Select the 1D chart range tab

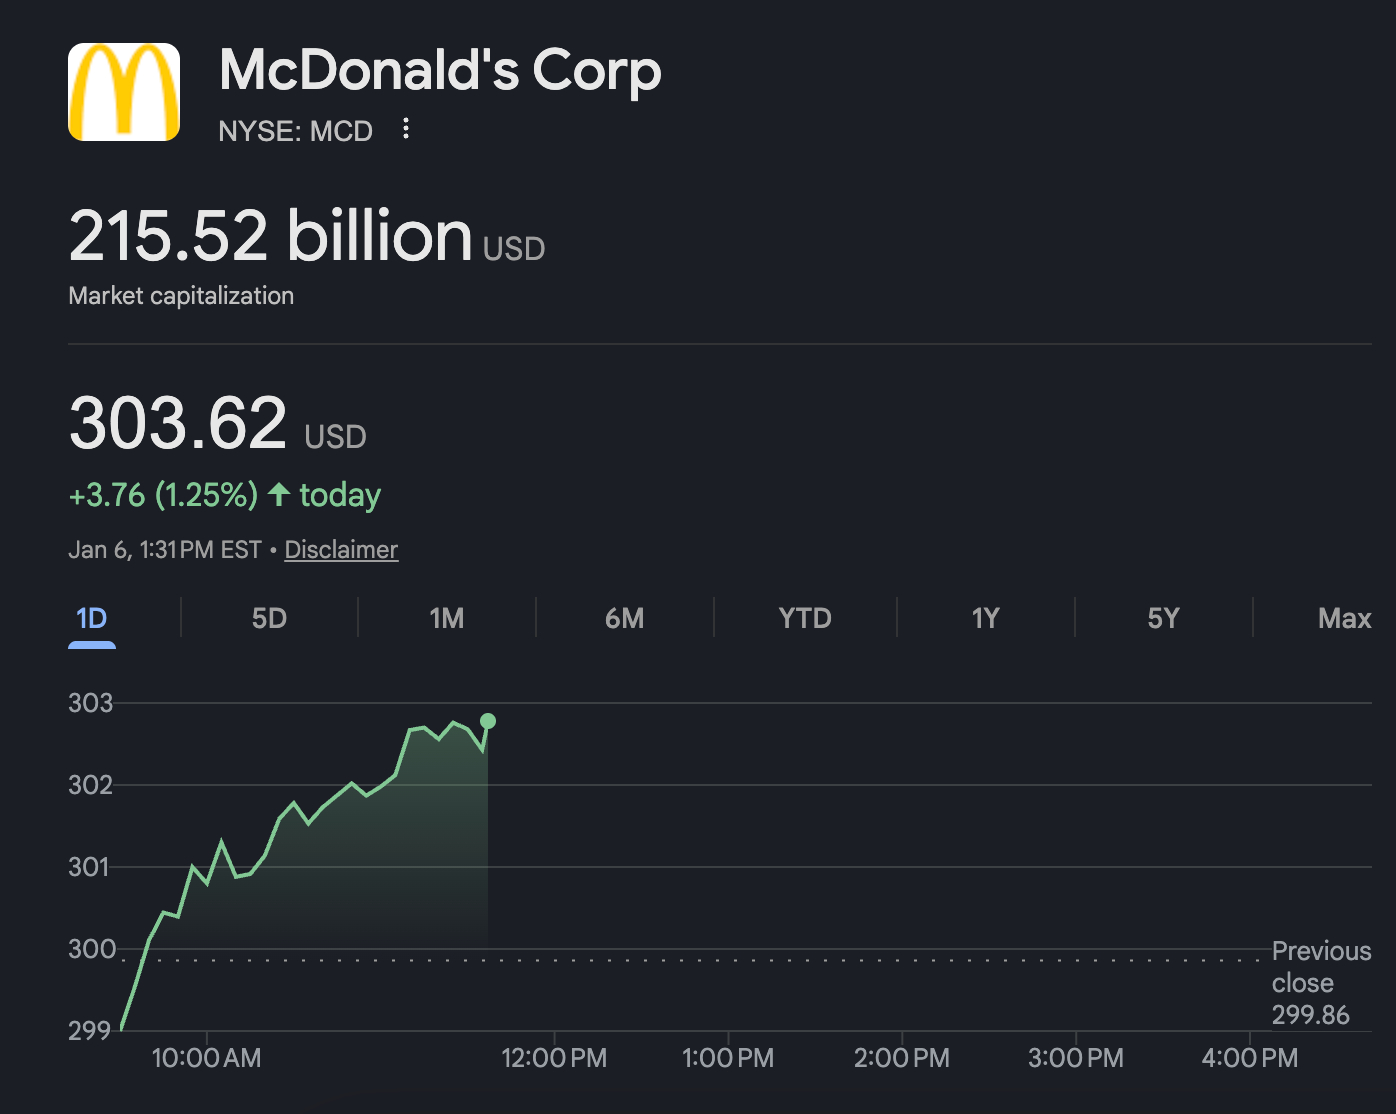click(x=92, y=618)
